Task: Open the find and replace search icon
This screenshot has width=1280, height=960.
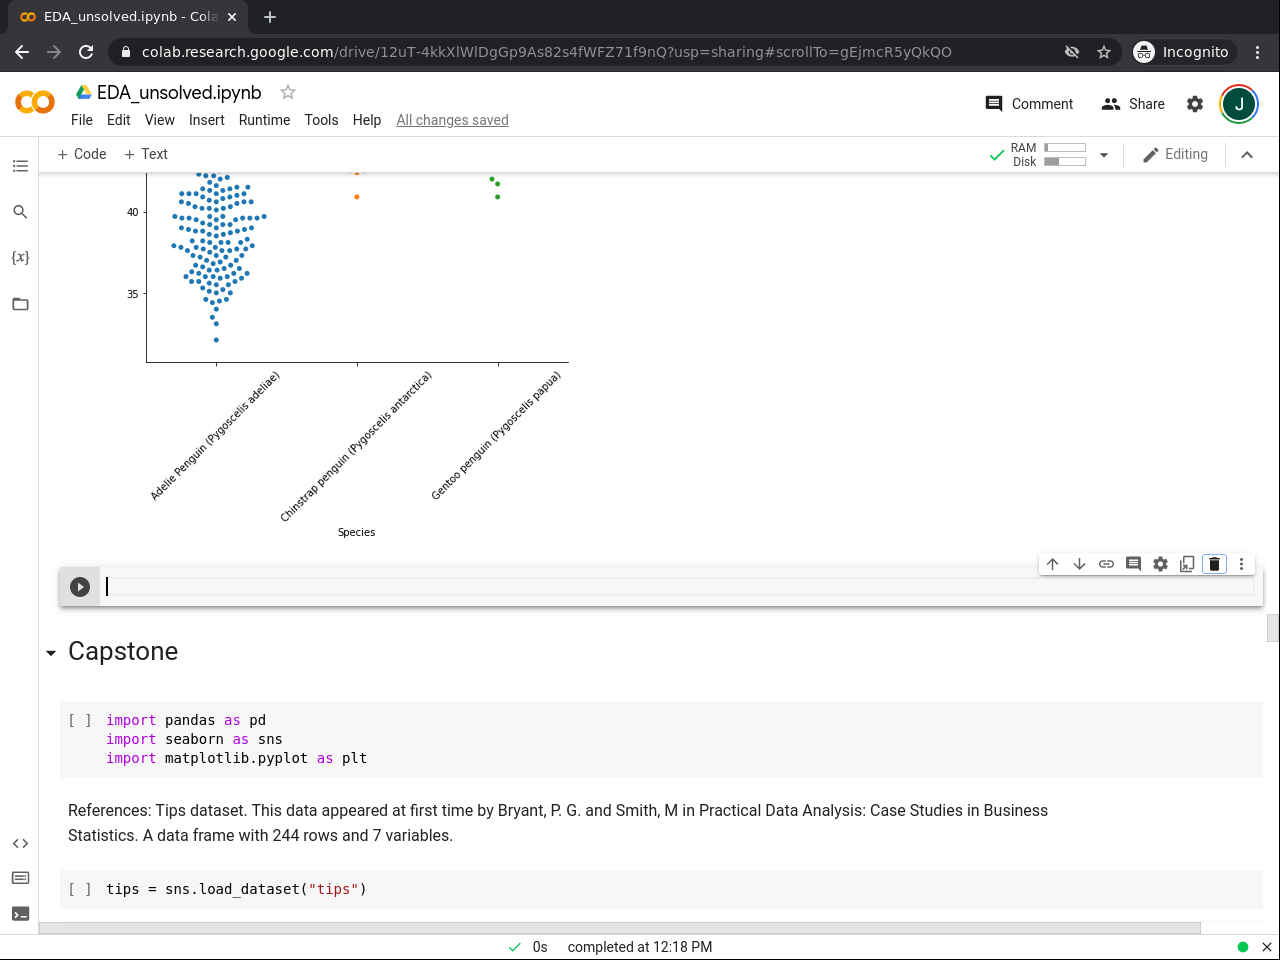Action: coord(20,212)
